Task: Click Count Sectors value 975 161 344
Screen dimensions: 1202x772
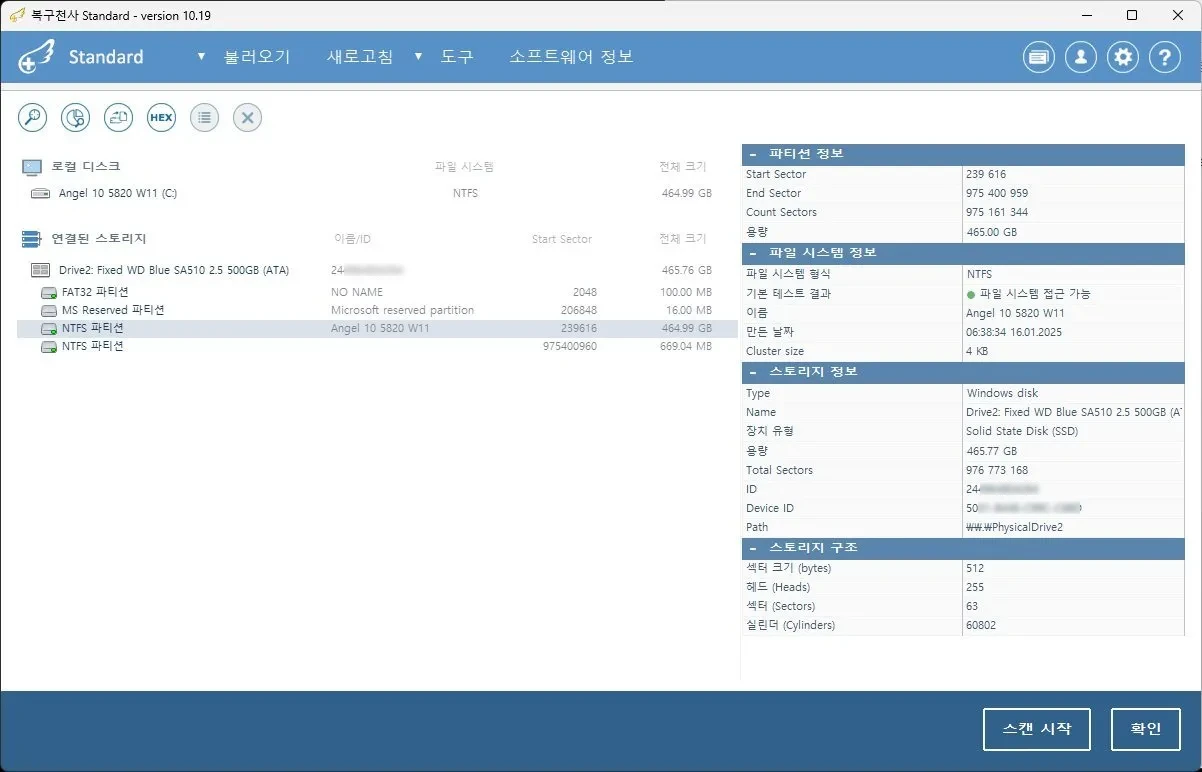Action: (997, 212)
